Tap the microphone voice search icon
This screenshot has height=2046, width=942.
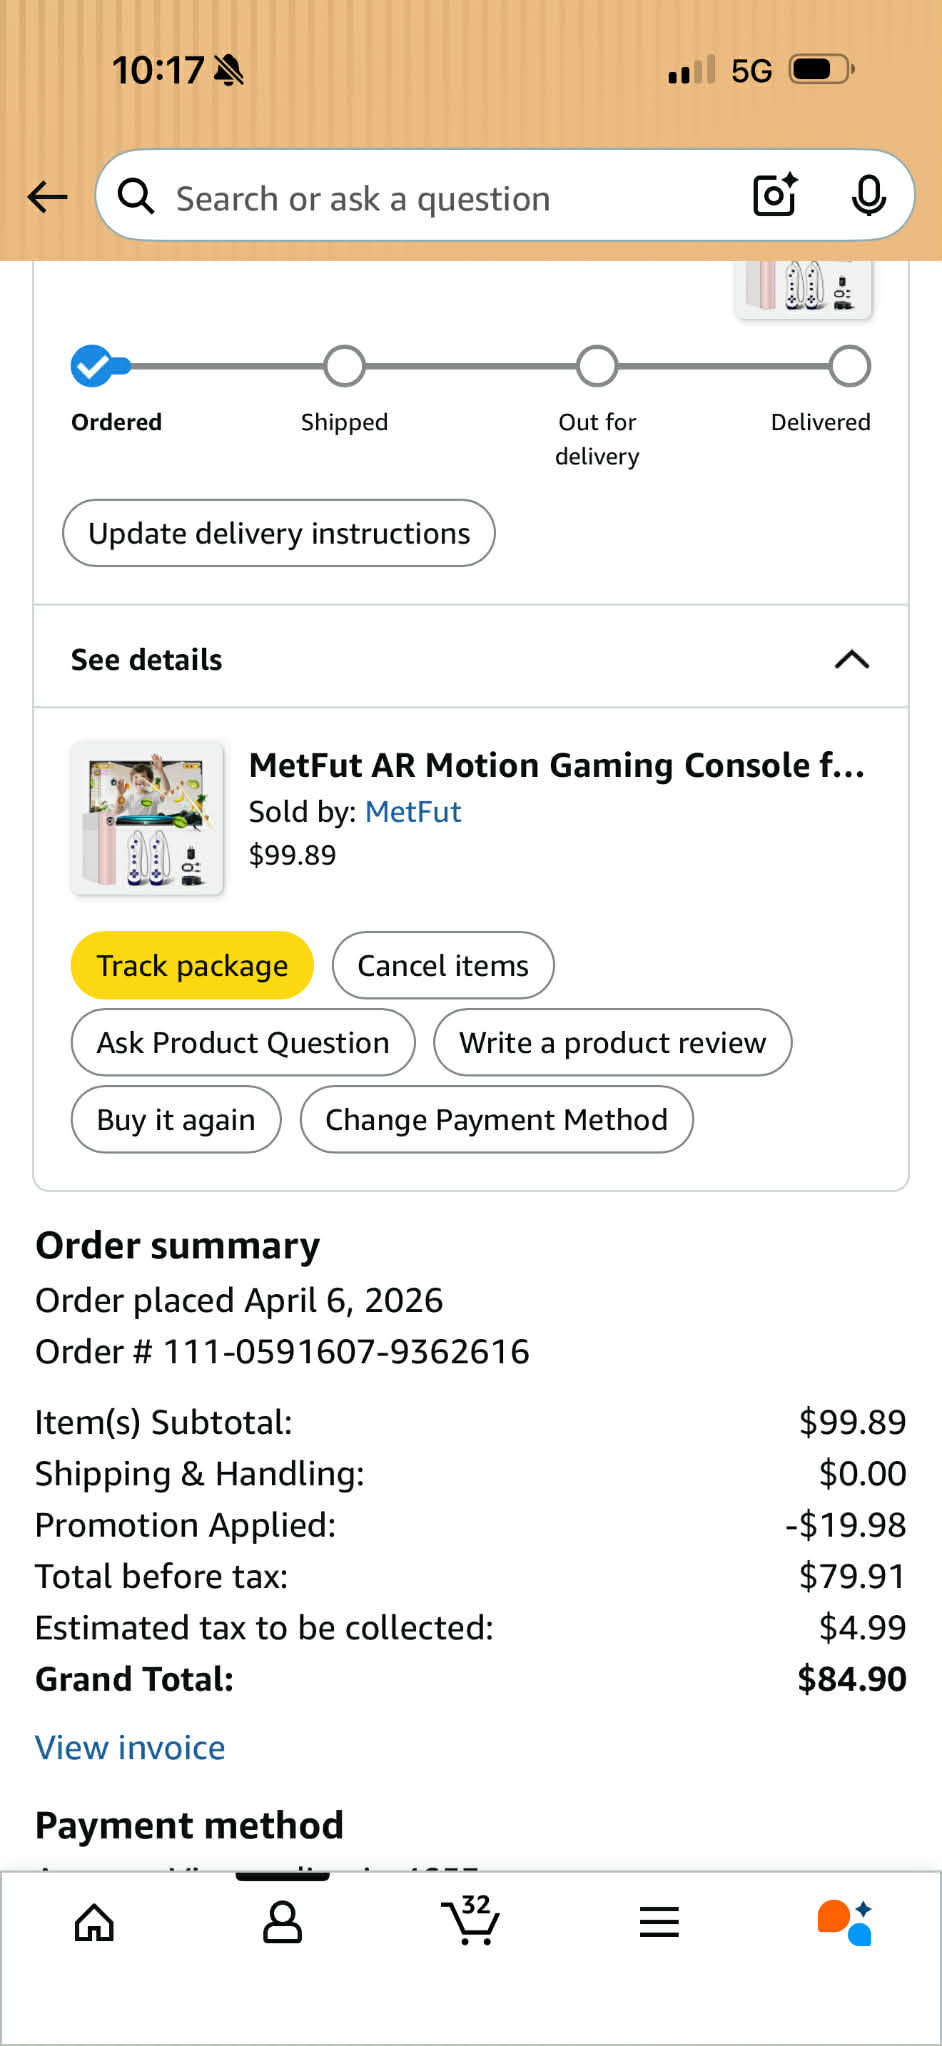[868, 195]
